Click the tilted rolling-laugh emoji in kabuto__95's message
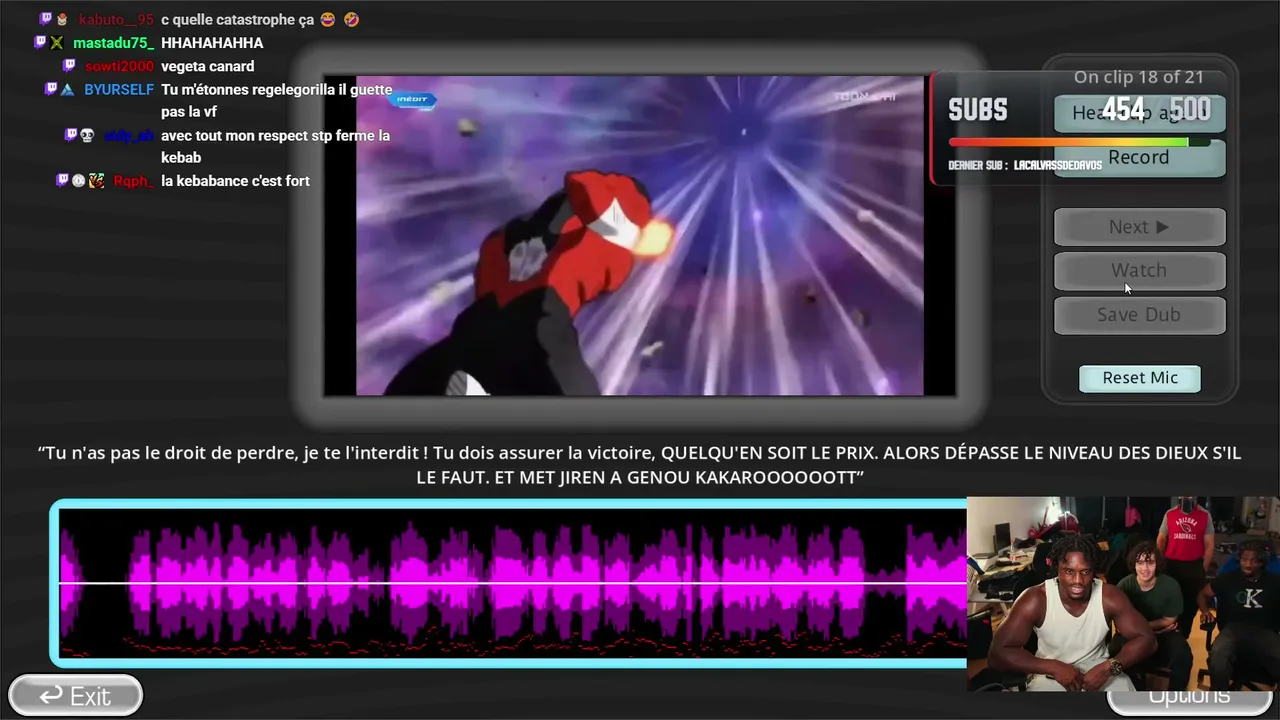This screenshot has width=1280, height=720. coord(351,19)
